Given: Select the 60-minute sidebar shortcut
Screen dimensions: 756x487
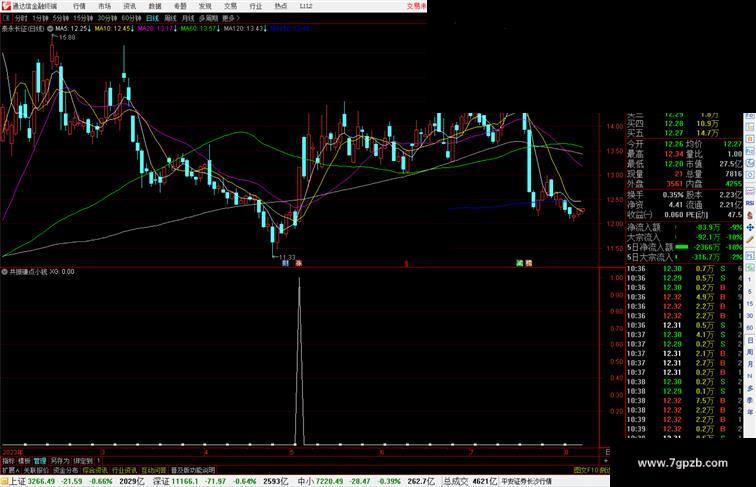Looking at the screenshot, I should pos(750,328).
